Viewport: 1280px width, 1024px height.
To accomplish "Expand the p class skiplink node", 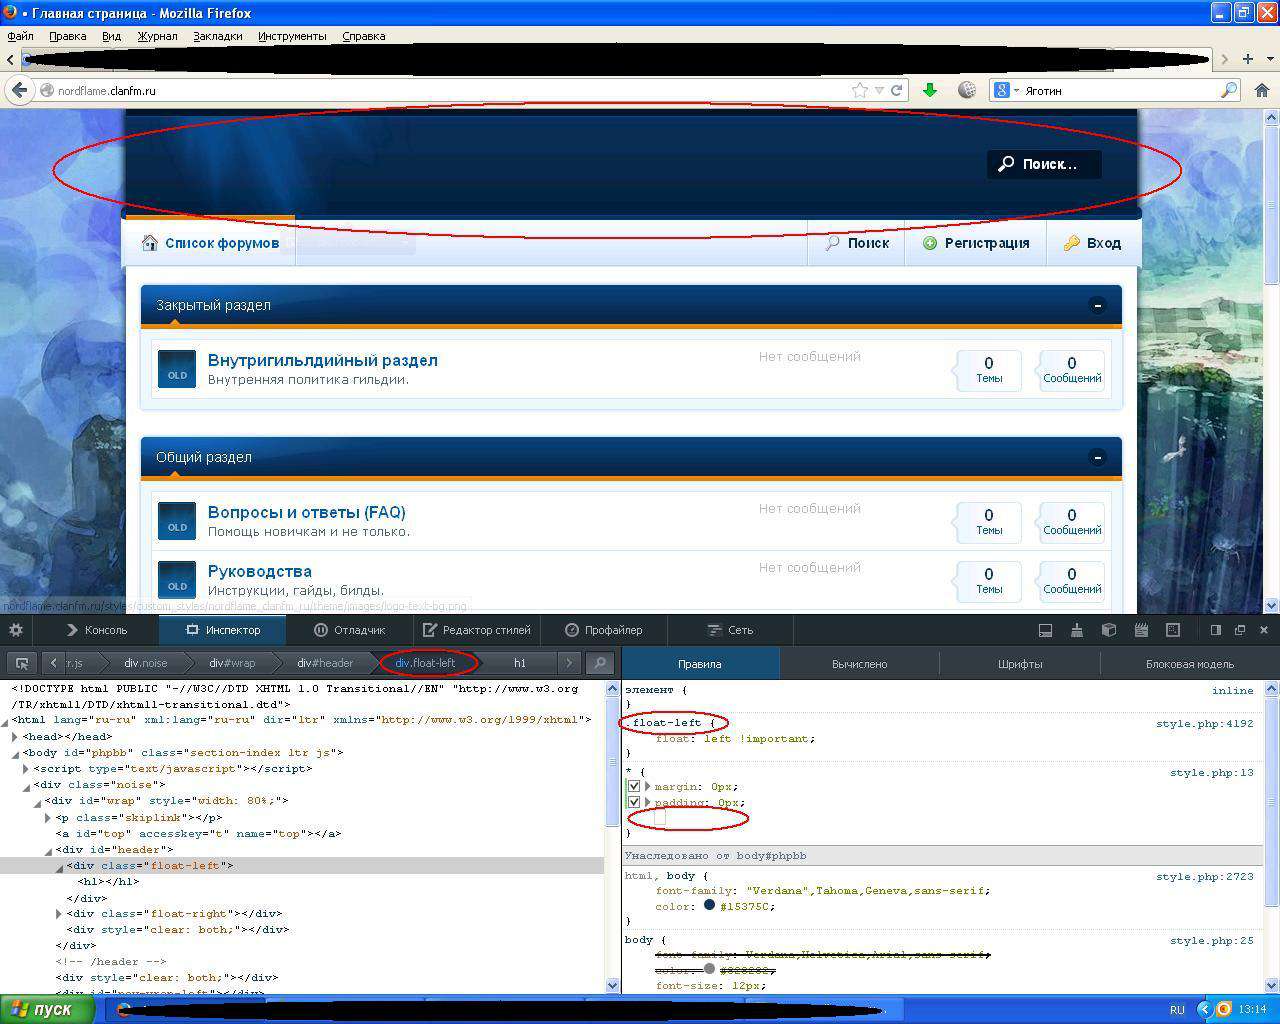I will [48, 817].
